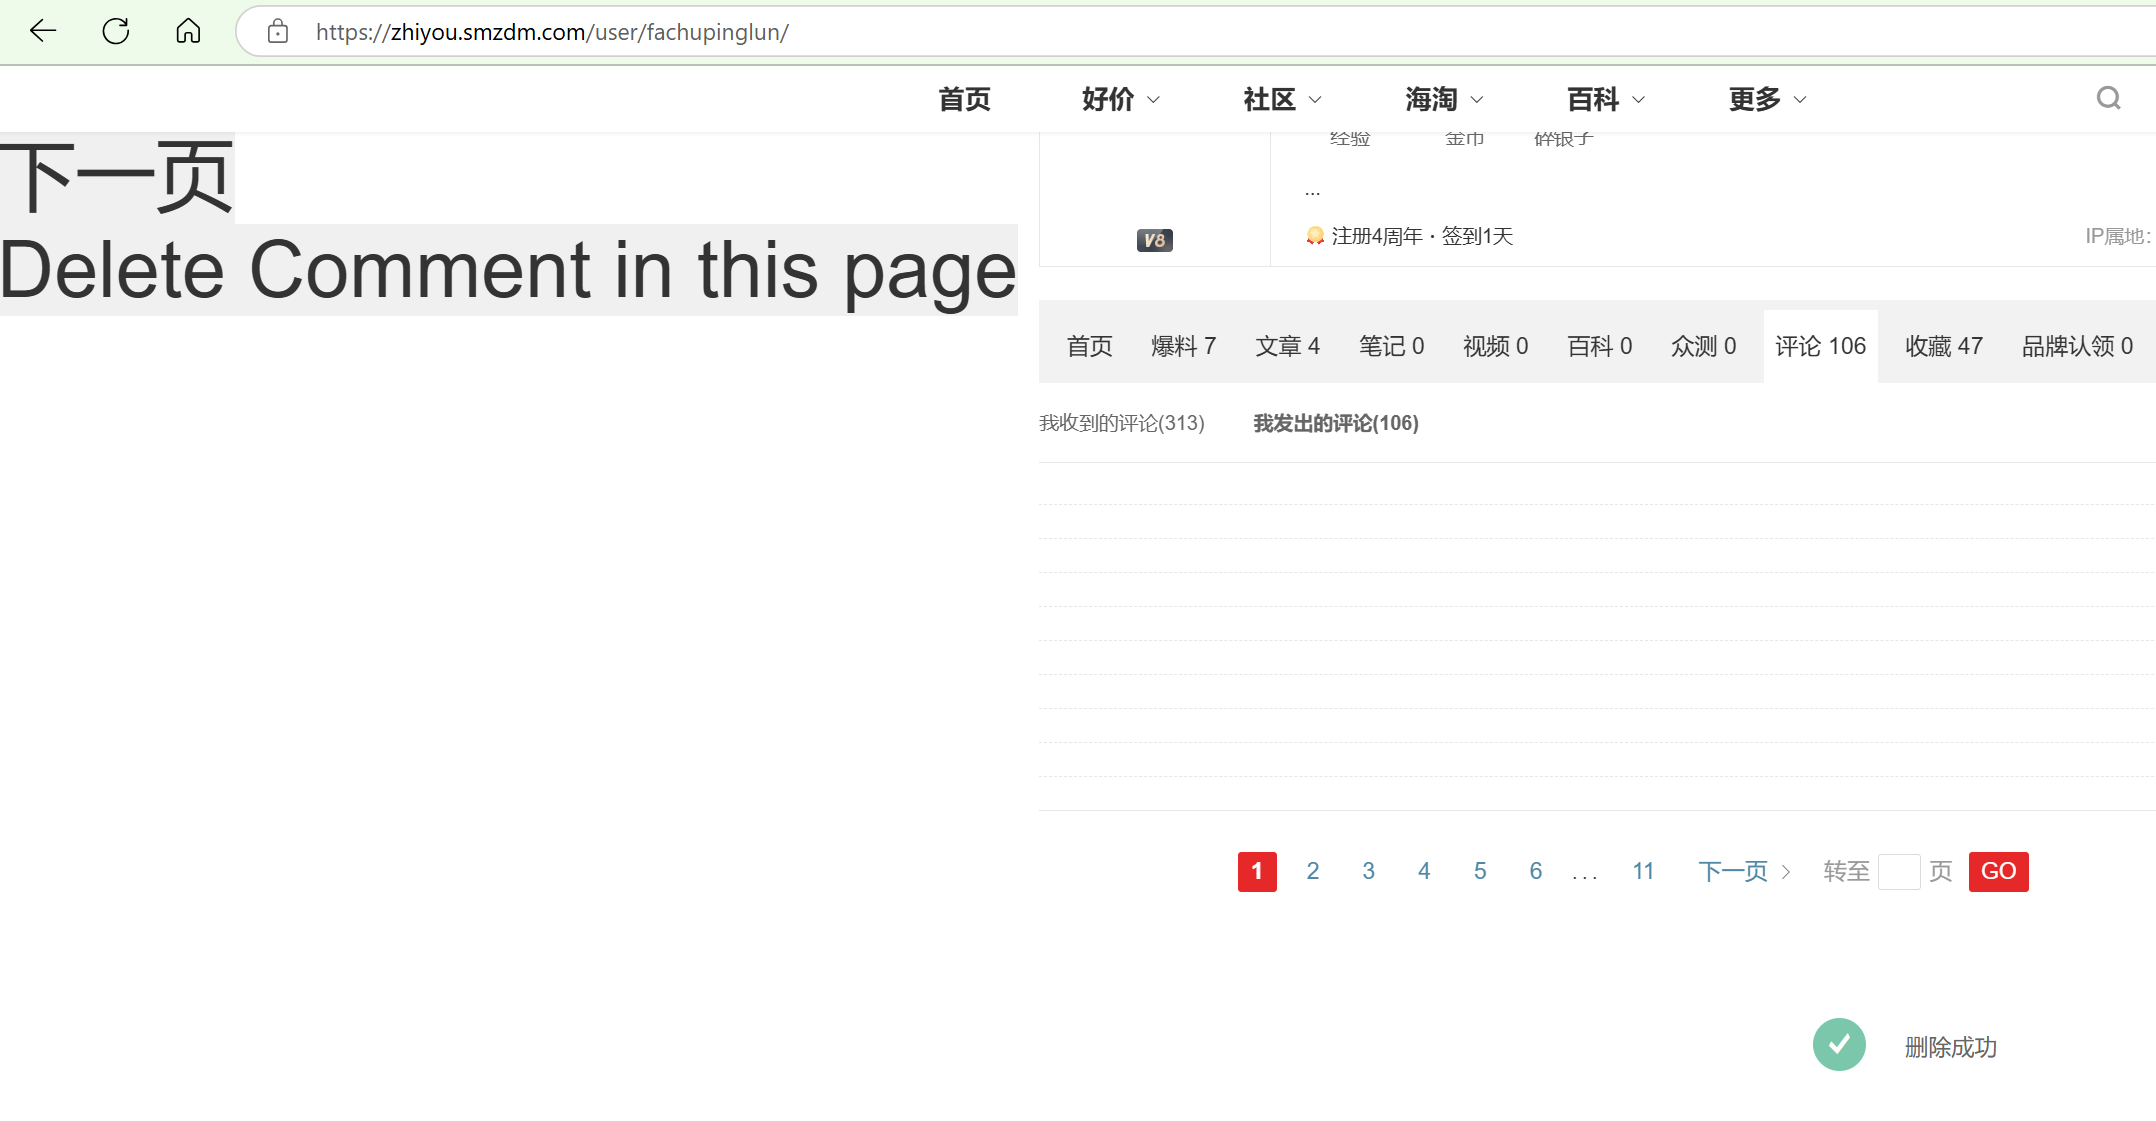Open the 更多 dropdown menu
The width and height of the screenshot is (2156, 1121).
click(1767, 99)
